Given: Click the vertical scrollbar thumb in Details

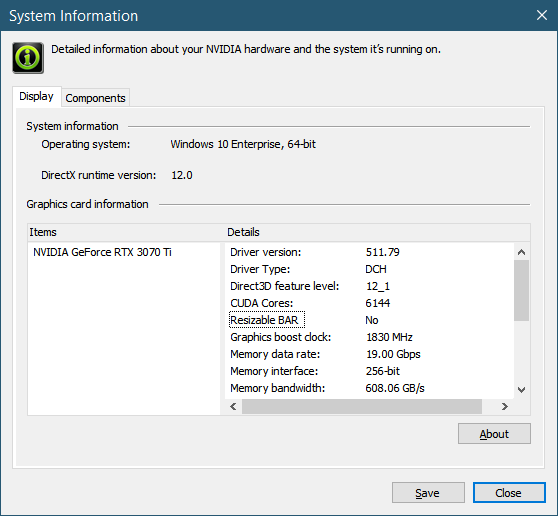Looking at the screenshot, I should click(x=522, y=290).
